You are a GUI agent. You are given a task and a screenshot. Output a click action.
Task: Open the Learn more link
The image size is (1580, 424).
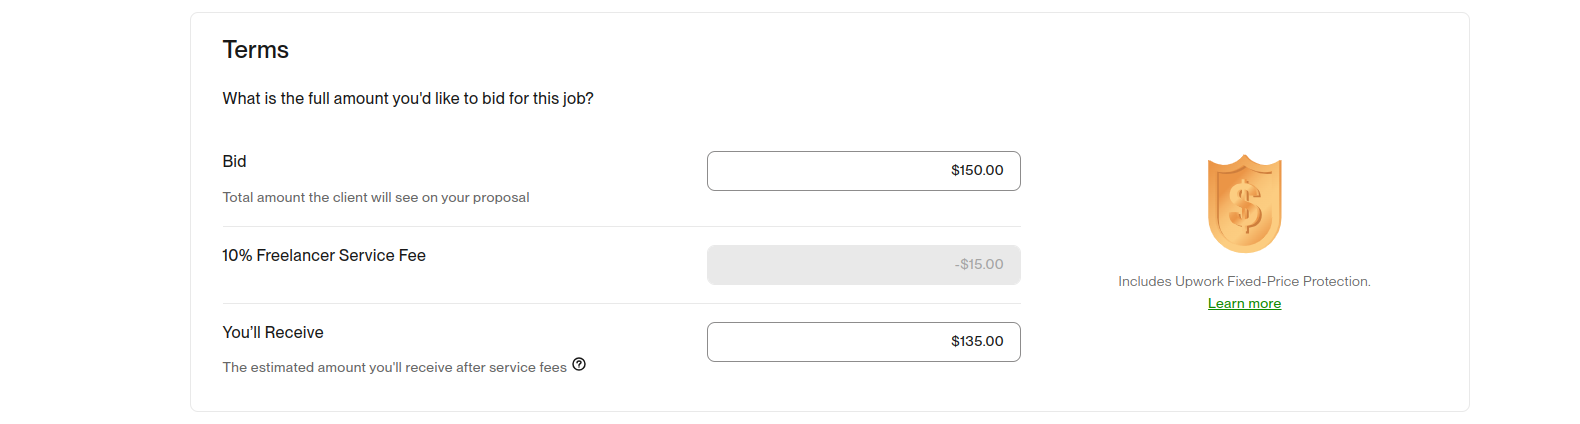coord(1244,304)
